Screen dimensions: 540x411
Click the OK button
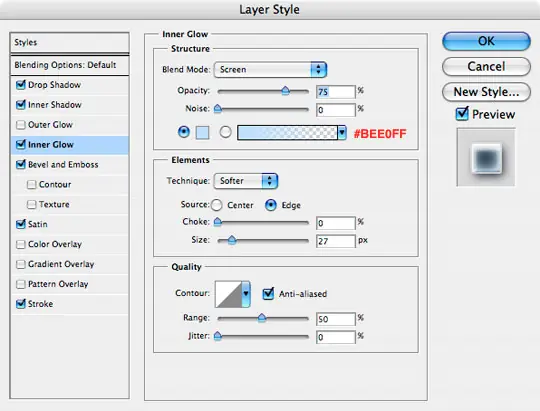[486, 41]
